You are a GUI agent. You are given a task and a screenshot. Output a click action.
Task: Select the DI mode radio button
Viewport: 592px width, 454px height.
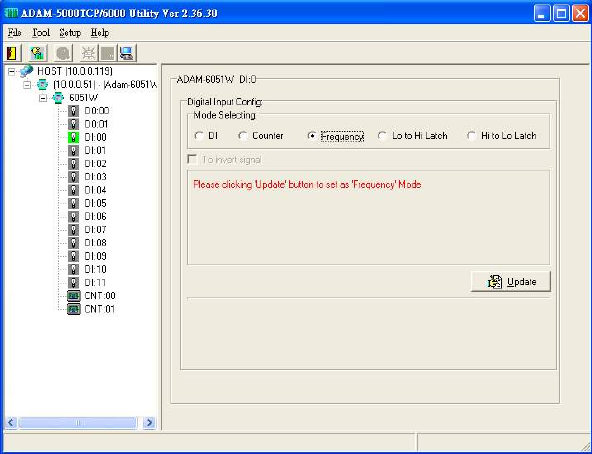point(199,136)
